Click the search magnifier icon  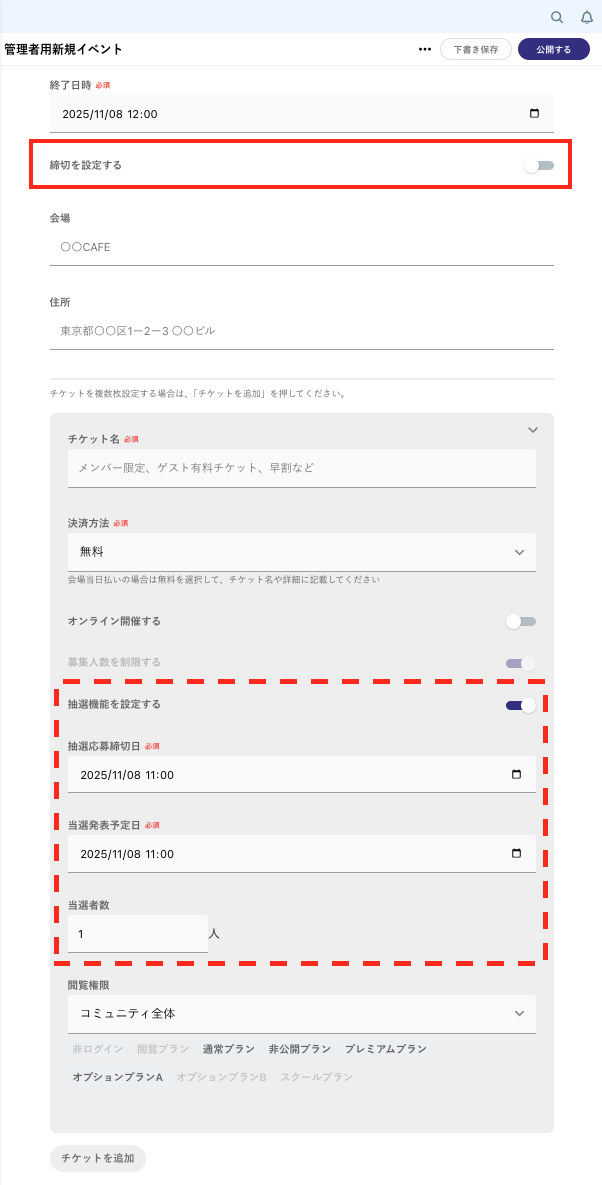tap(557, 17)
